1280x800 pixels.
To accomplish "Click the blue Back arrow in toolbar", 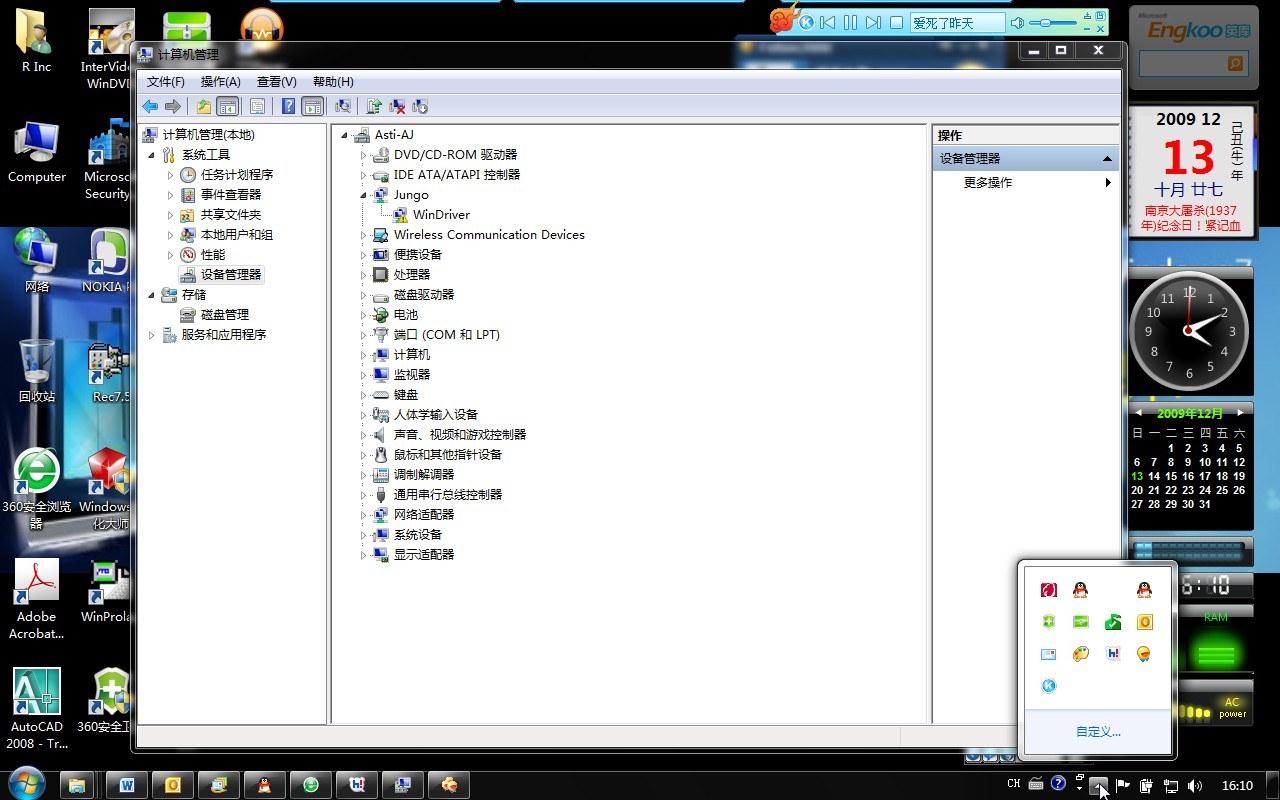I will click(x=150, y=107).
